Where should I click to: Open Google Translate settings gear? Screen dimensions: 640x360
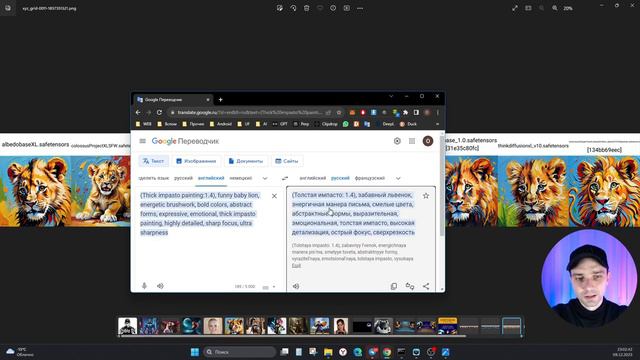click(x=397, y=141)
